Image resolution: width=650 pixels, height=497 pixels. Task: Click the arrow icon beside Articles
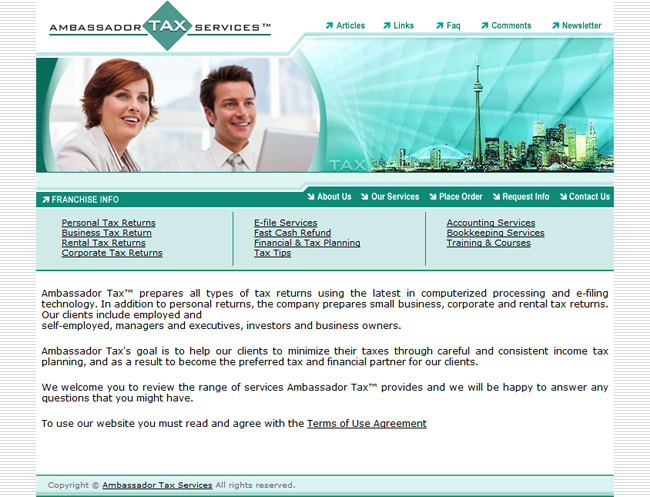pos(329,26)
